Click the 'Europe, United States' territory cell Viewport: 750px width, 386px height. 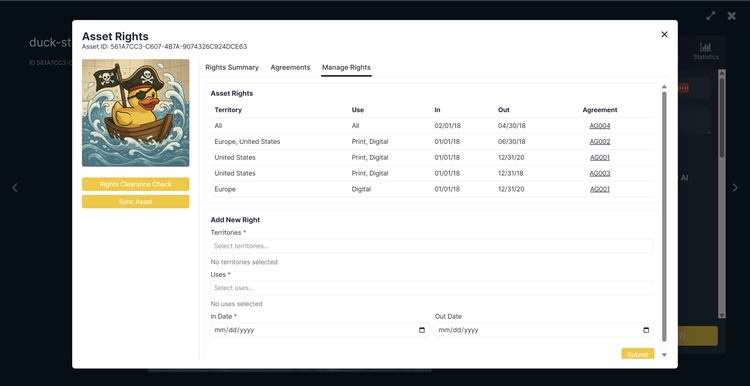(x=247, y=142)
